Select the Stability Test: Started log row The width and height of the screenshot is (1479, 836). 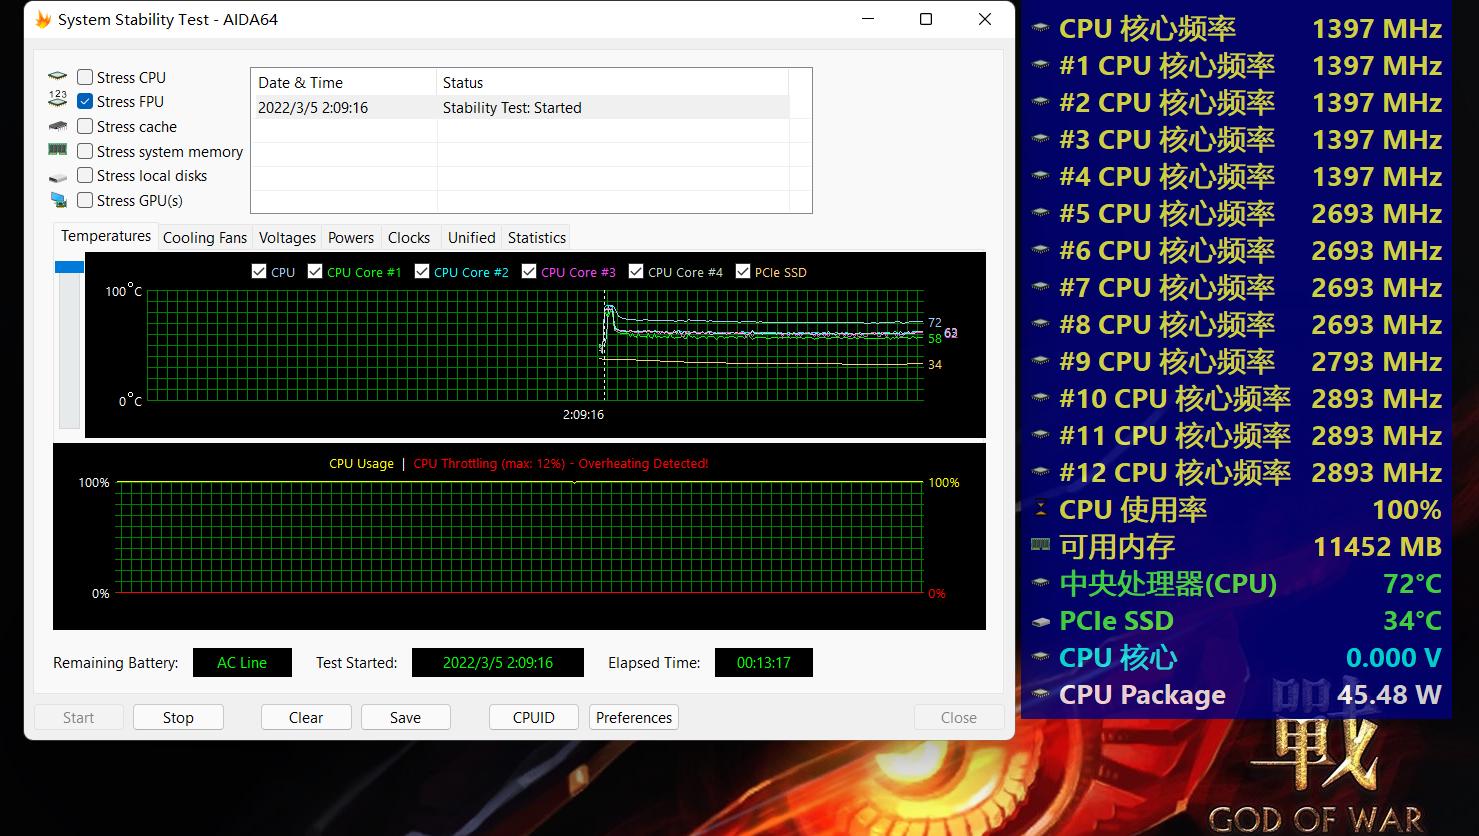(520, 107)
